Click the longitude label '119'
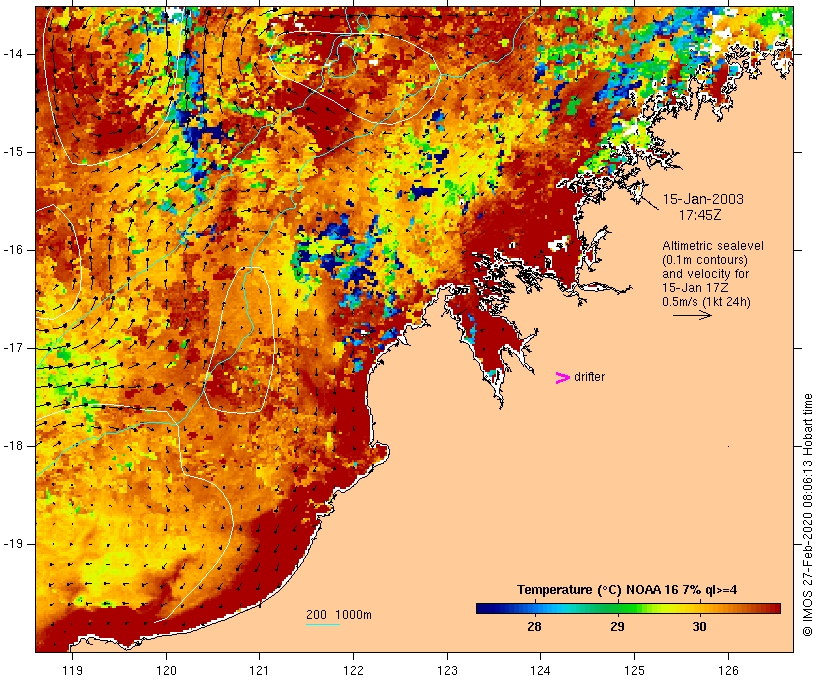 click(x=72, y=671)
